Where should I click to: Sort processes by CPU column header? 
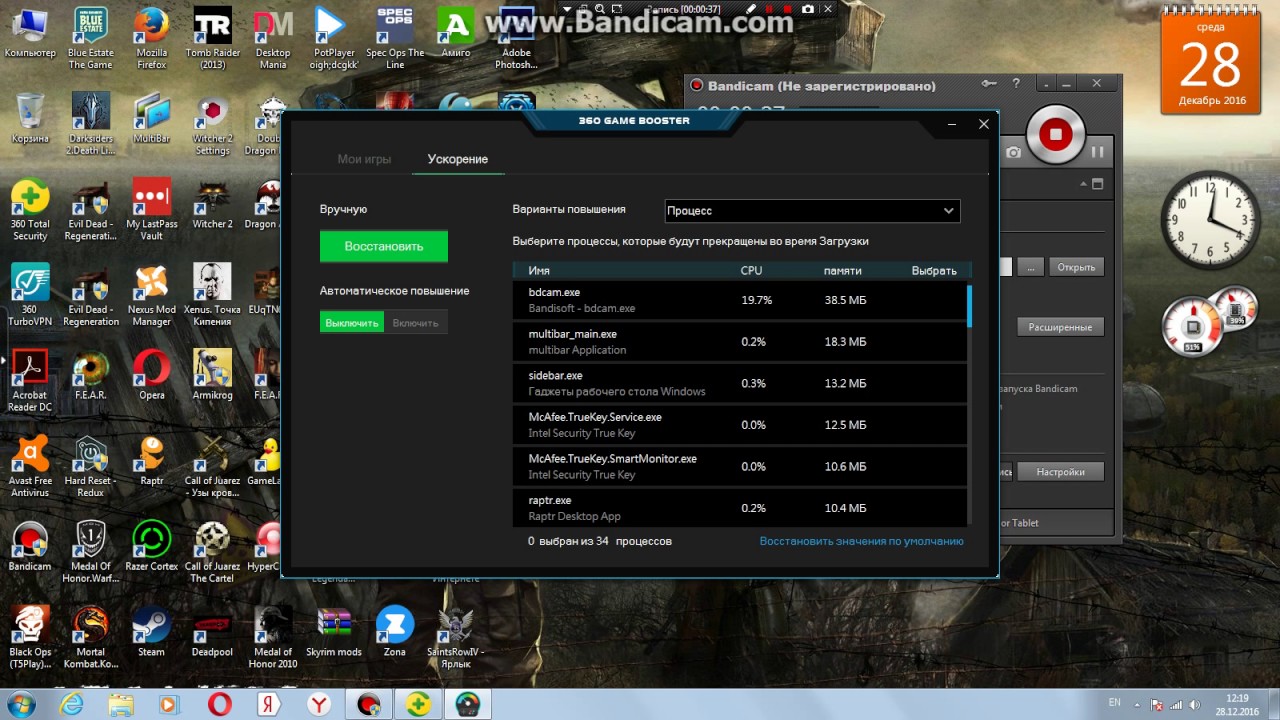(751, 270)
